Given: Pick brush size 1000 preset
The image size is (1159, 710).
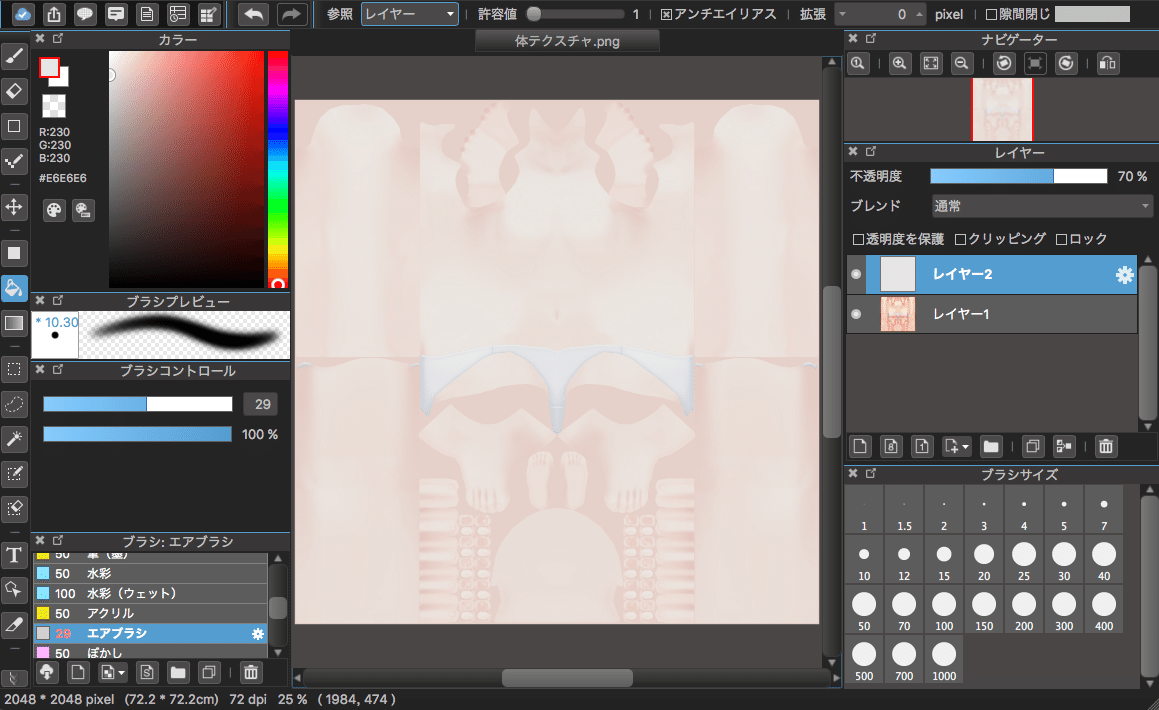Looking at the screenshot, I should click(x=944, y=660).
